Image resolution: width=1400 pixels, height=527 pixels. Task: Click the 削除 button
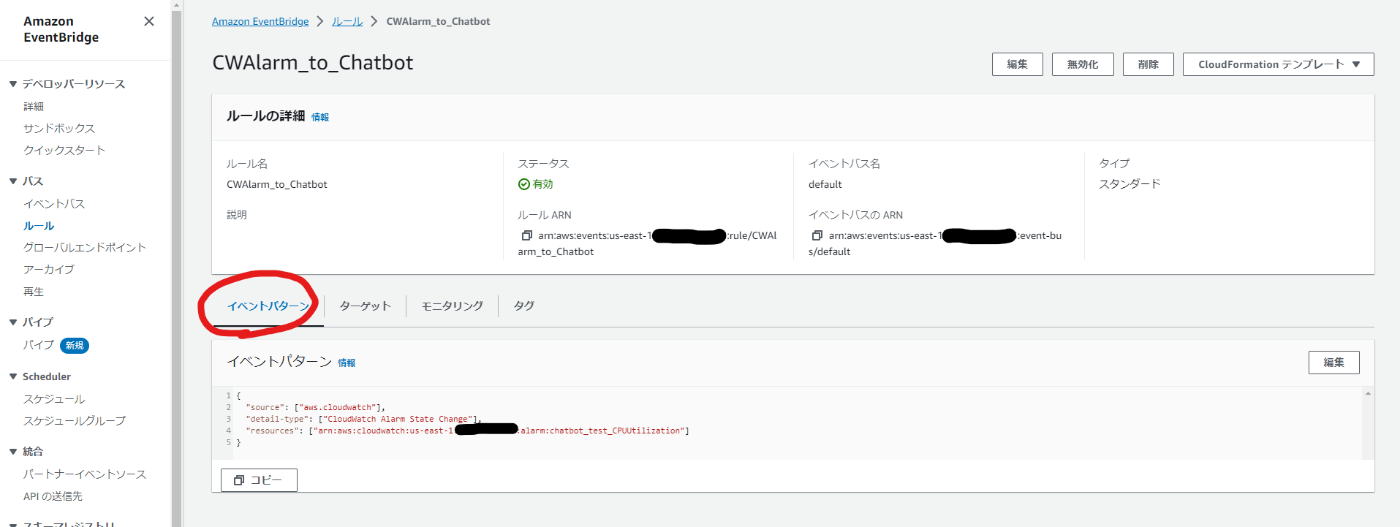[1148, 64]
